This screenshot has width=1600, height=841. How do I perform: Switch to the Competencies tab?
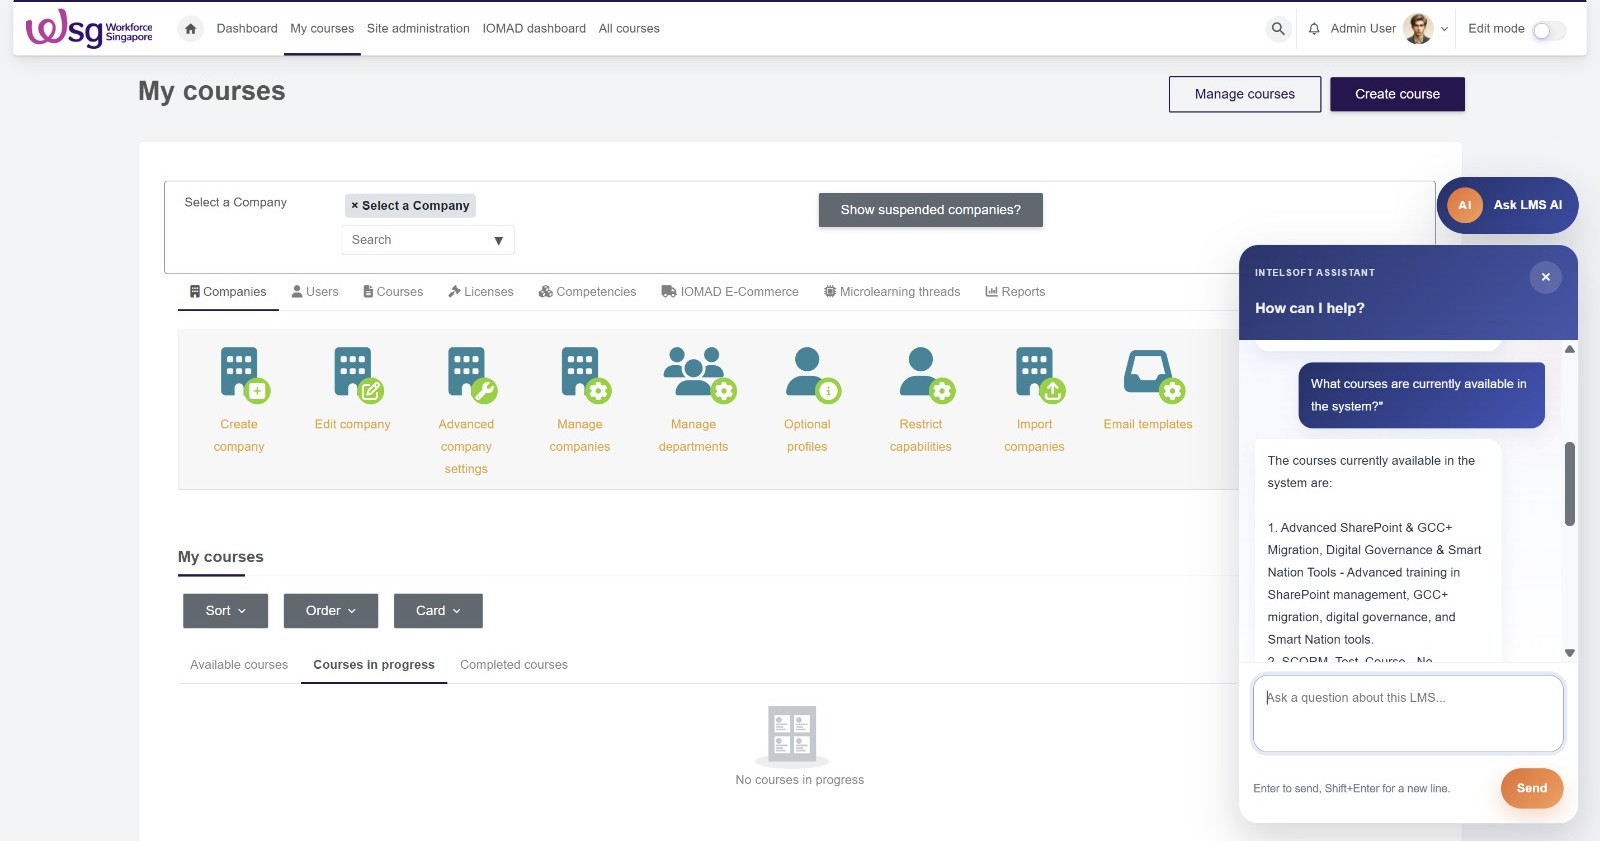click(587, 292)
